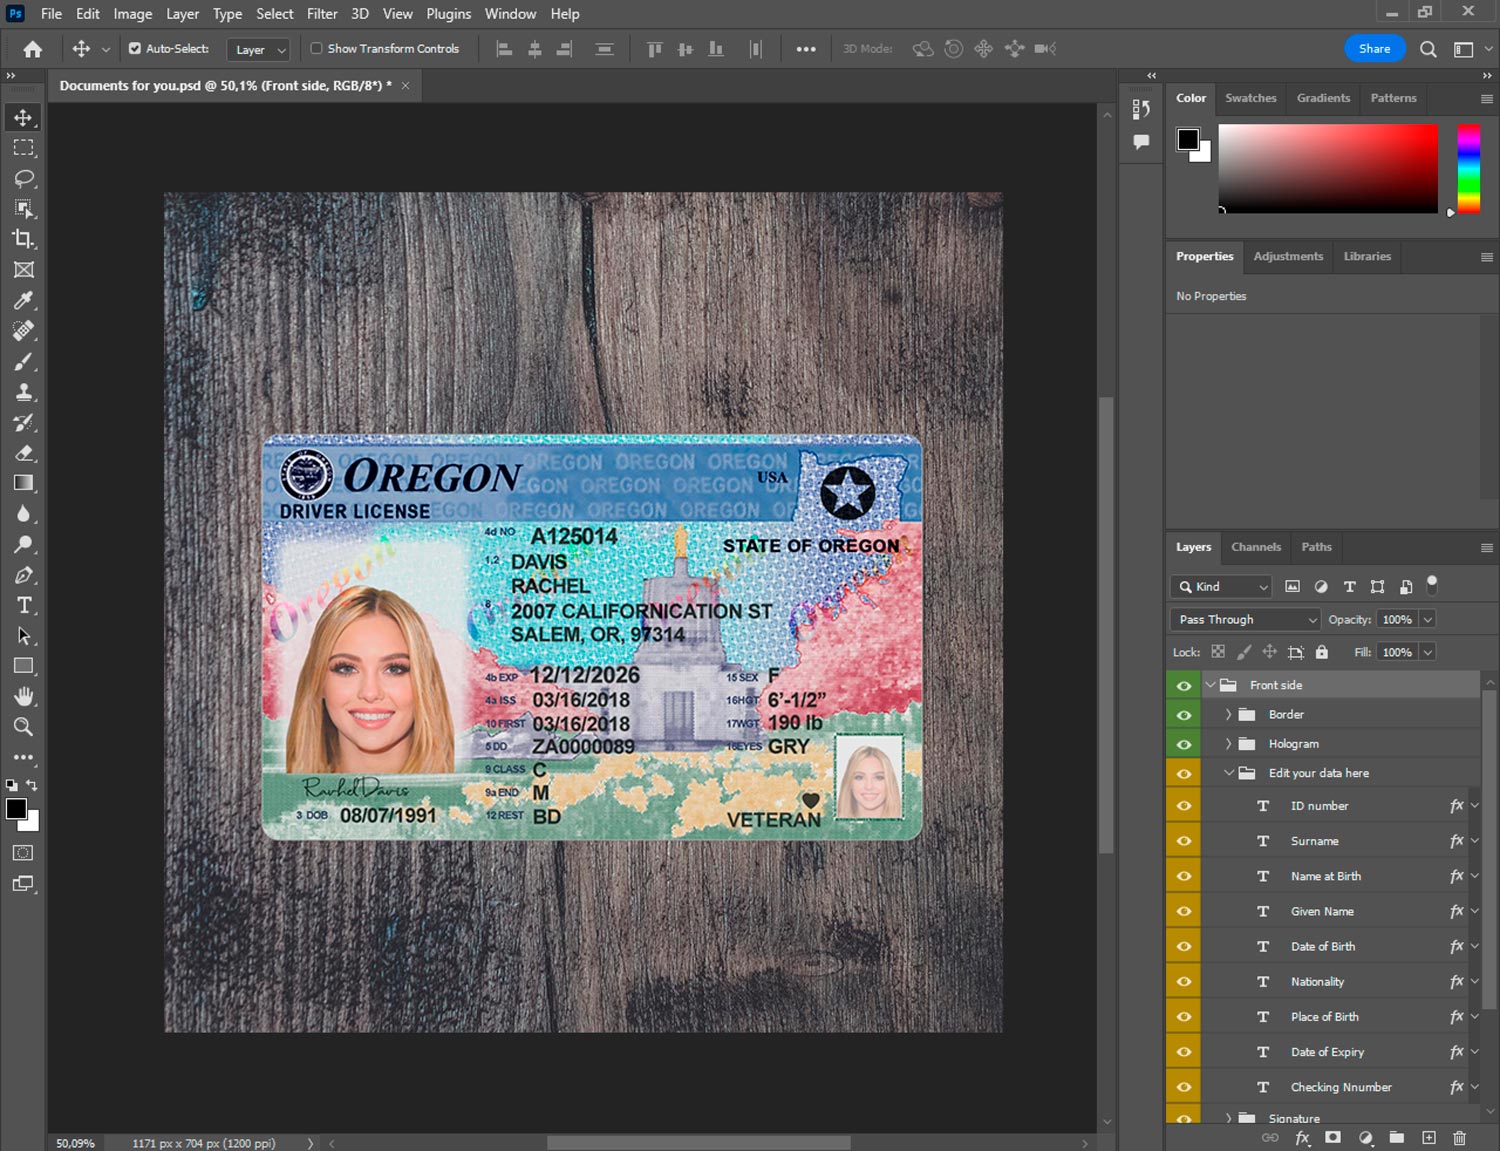Select the Lasso tool

[24, 178]
